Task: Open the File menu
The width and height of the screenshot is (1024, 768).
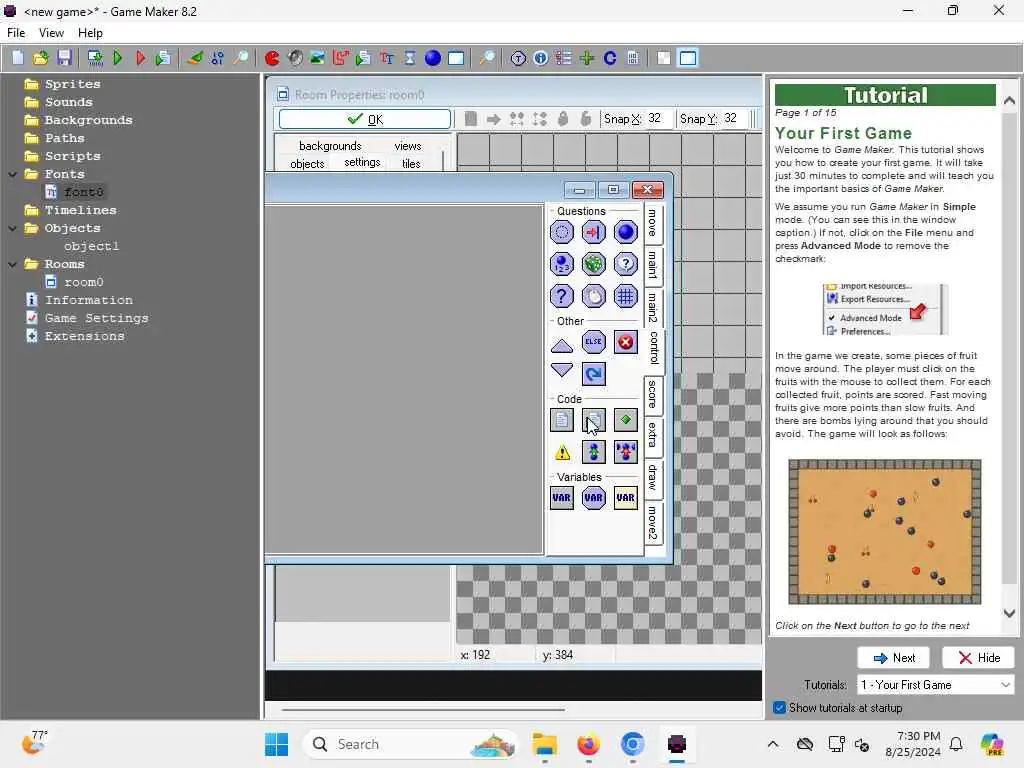Action: point(16,33)
